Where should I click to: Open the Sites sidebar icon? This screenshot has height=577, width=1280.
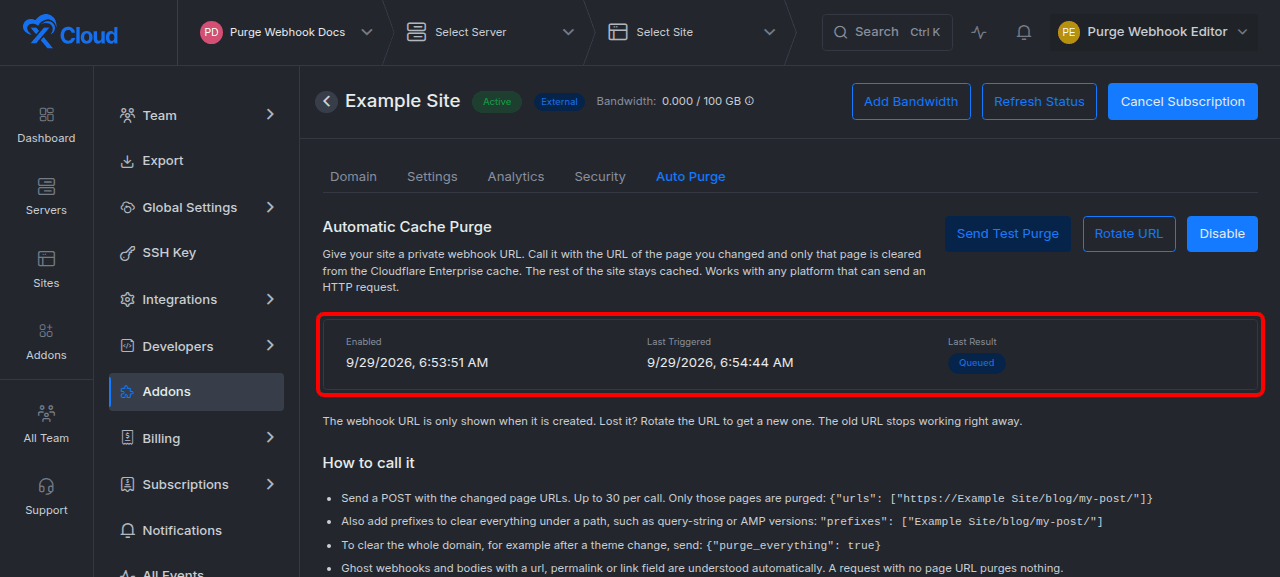[46, 260]
